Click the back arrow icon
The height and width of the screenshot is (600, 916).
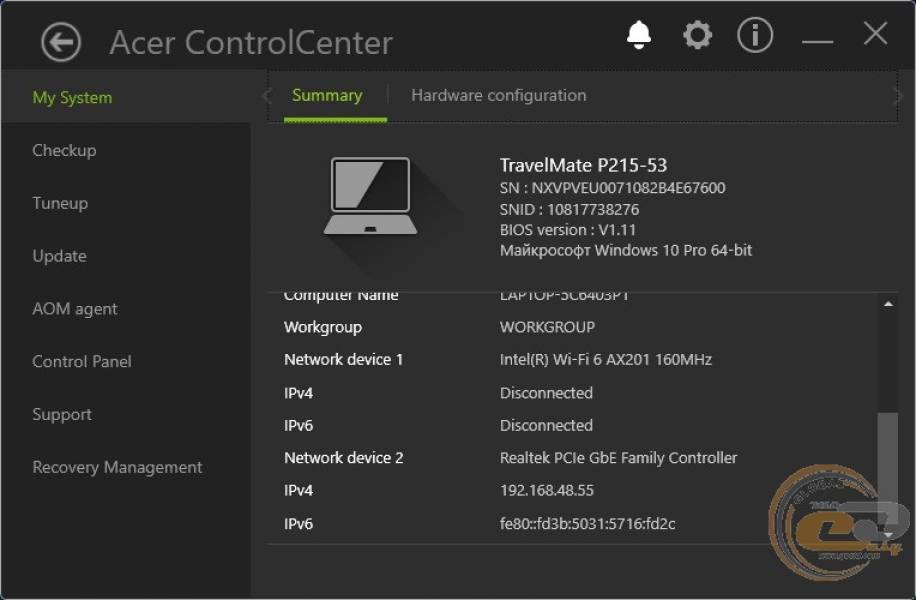61,42
